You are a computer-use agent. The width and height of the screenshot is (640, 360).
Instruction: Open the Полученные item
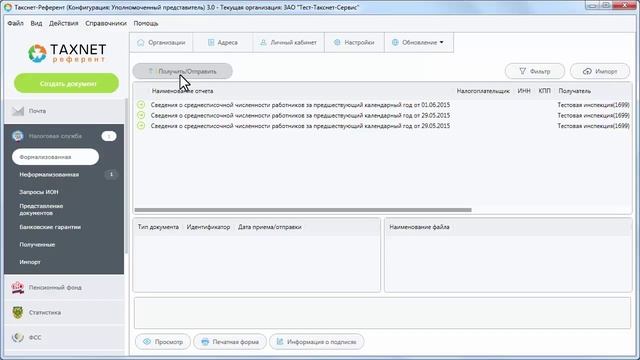click(x=37, y=244)
